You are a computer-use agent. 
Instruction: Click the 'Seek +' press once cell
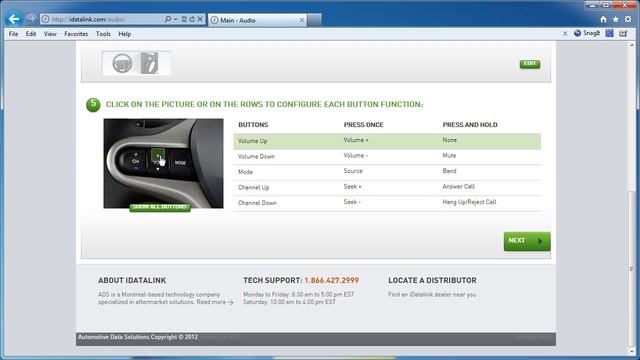tap(352, 187)
